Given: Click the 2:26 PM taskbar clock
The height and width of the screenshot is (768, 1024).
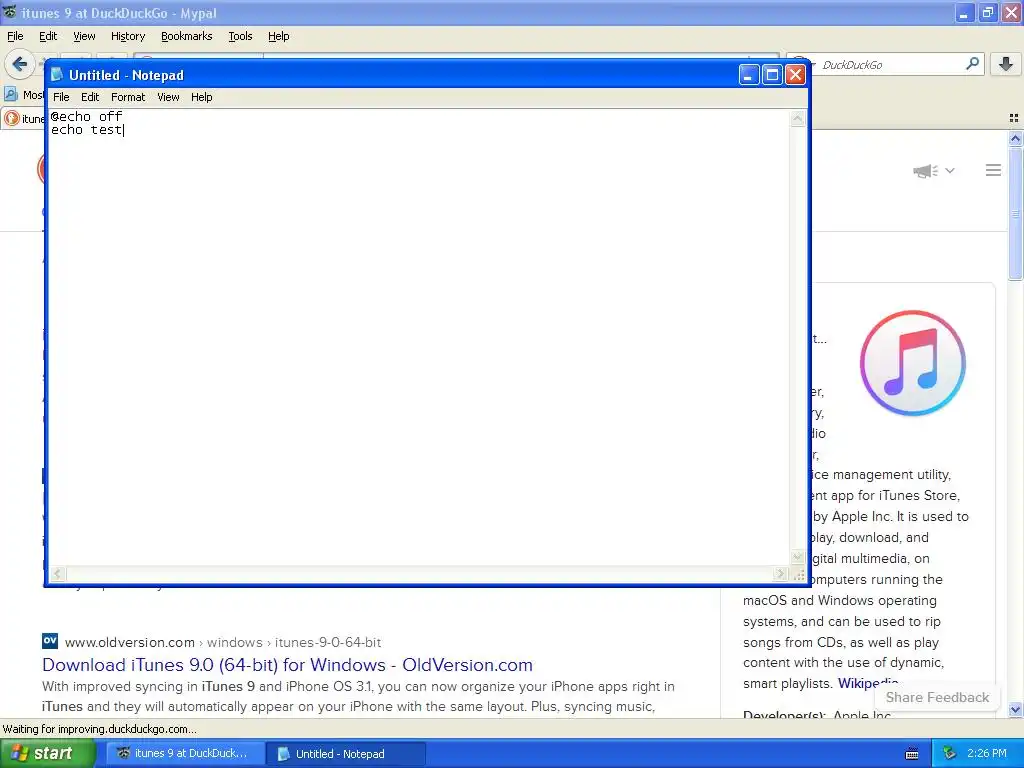Looking at the screenshot, I should tap(987, 754).
